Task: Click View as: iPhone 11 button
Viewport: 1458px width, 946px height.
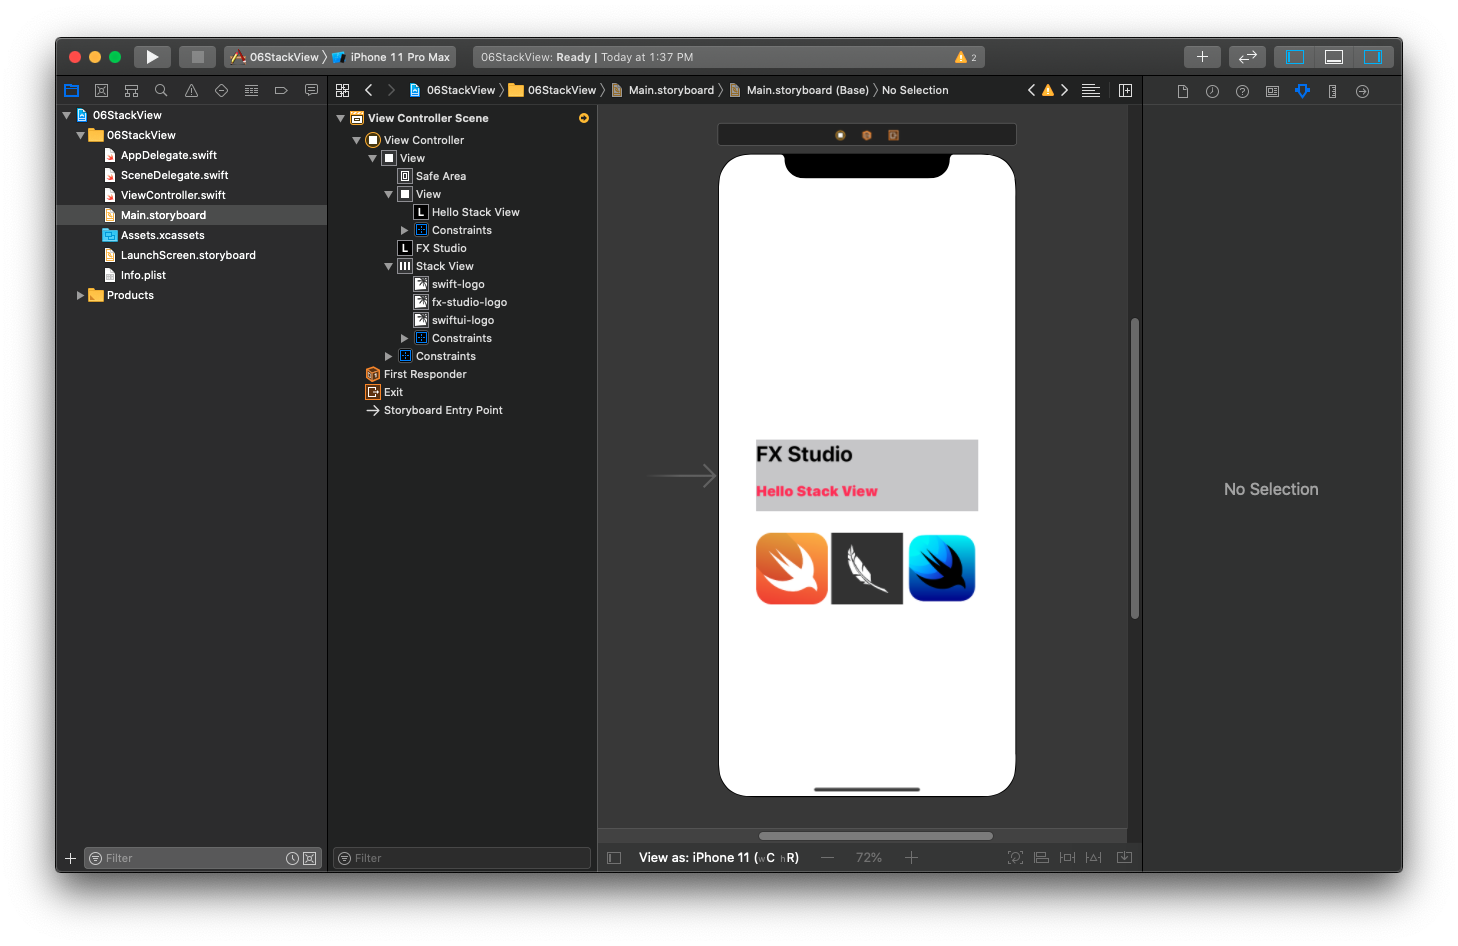Action: click(x=719, y=858)
